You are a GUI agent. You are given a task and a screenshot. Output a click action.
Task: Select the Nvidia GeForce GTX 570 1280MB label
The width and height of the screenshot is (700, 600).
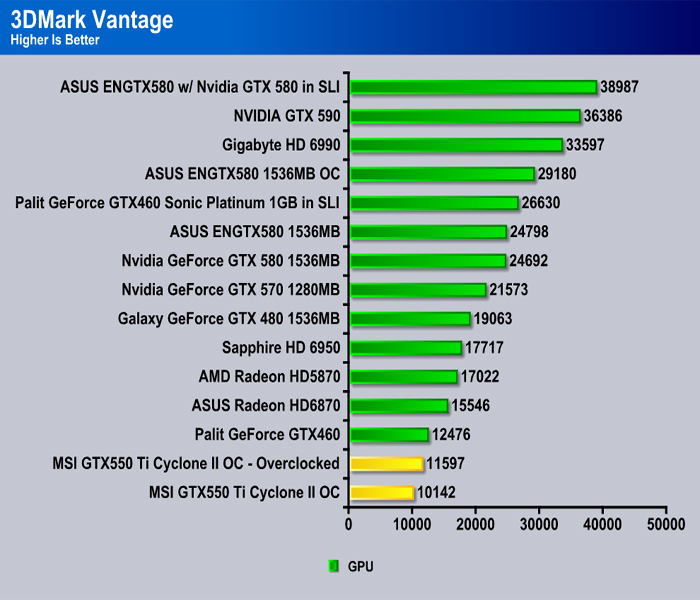(x=231, y=290)
